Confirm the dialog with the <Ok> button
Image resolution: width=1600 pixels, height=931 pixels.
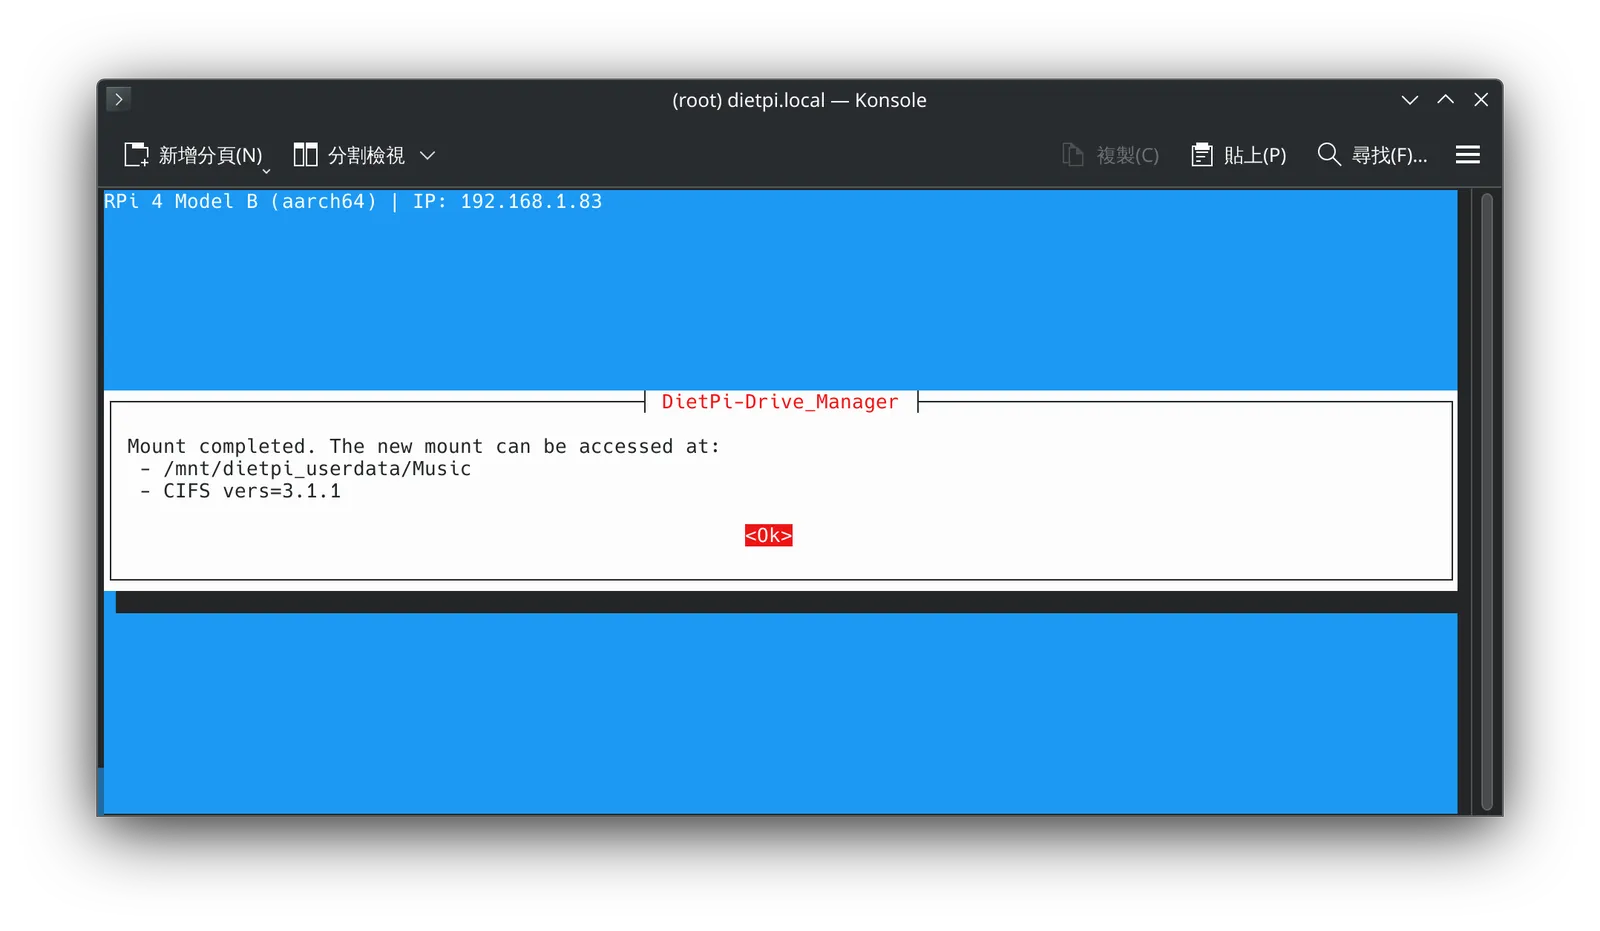coord(768,535)
